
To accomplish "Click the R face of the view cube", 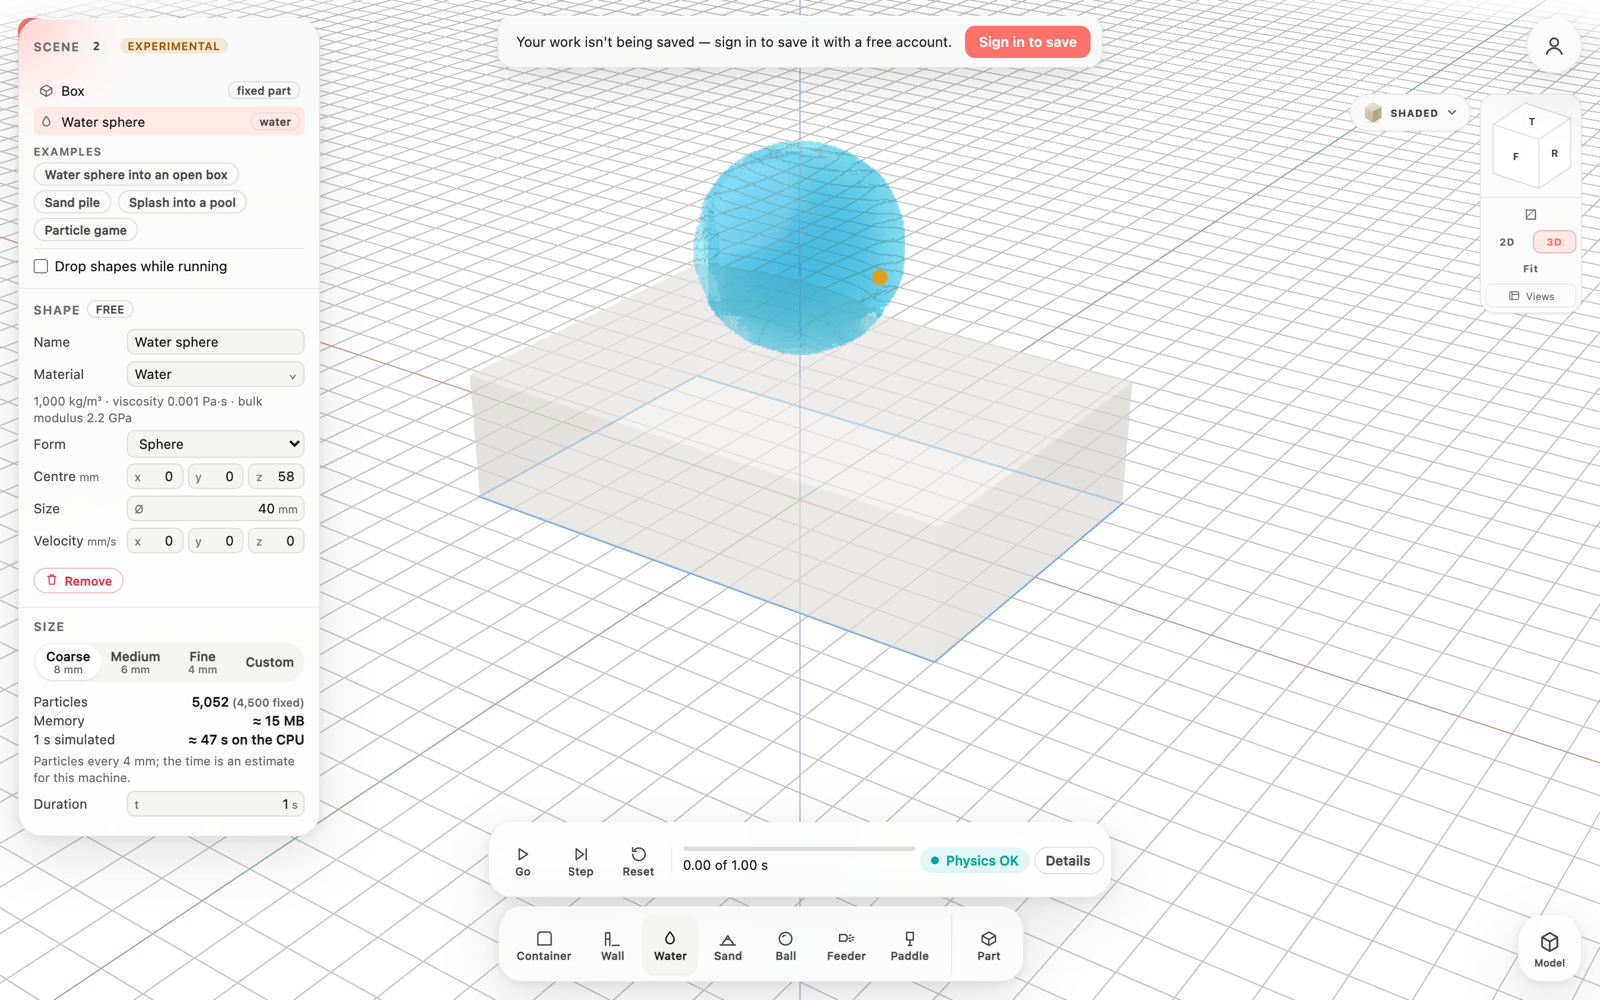I will (1554, 154).
